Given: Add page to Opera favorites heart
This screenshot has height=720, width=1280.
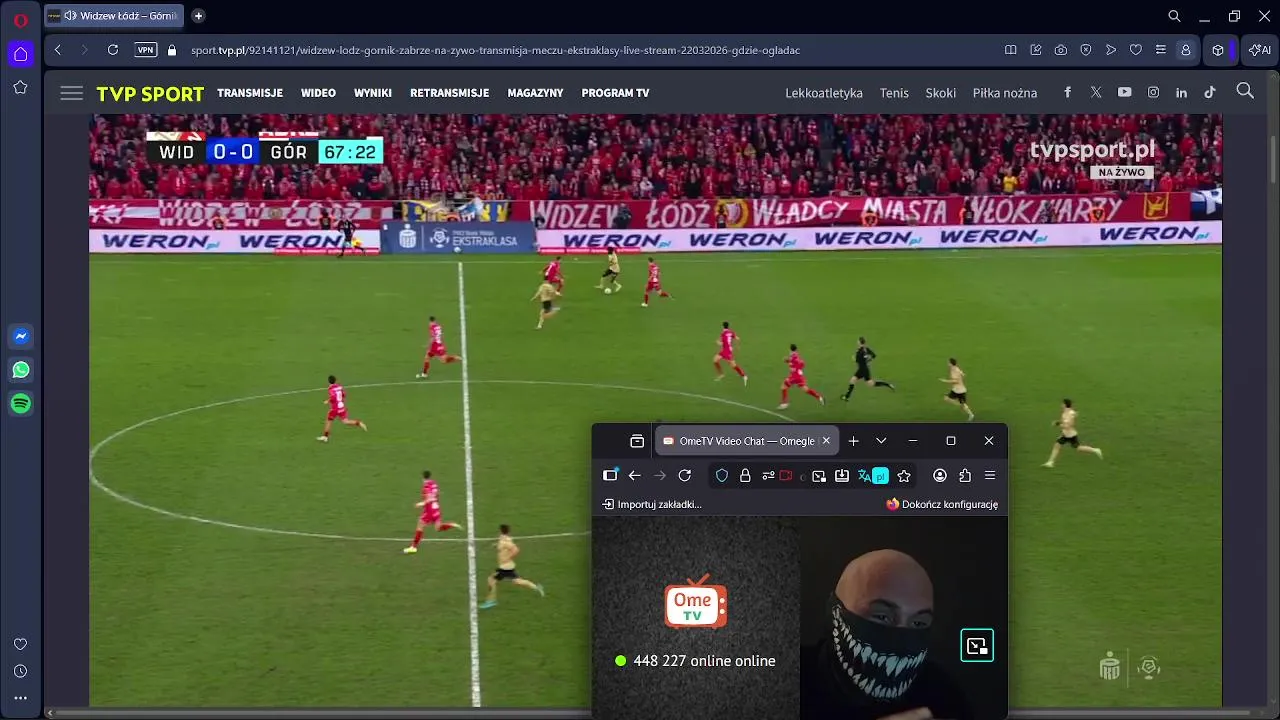Looking at the screenshot, I should tap(1136, 50).
